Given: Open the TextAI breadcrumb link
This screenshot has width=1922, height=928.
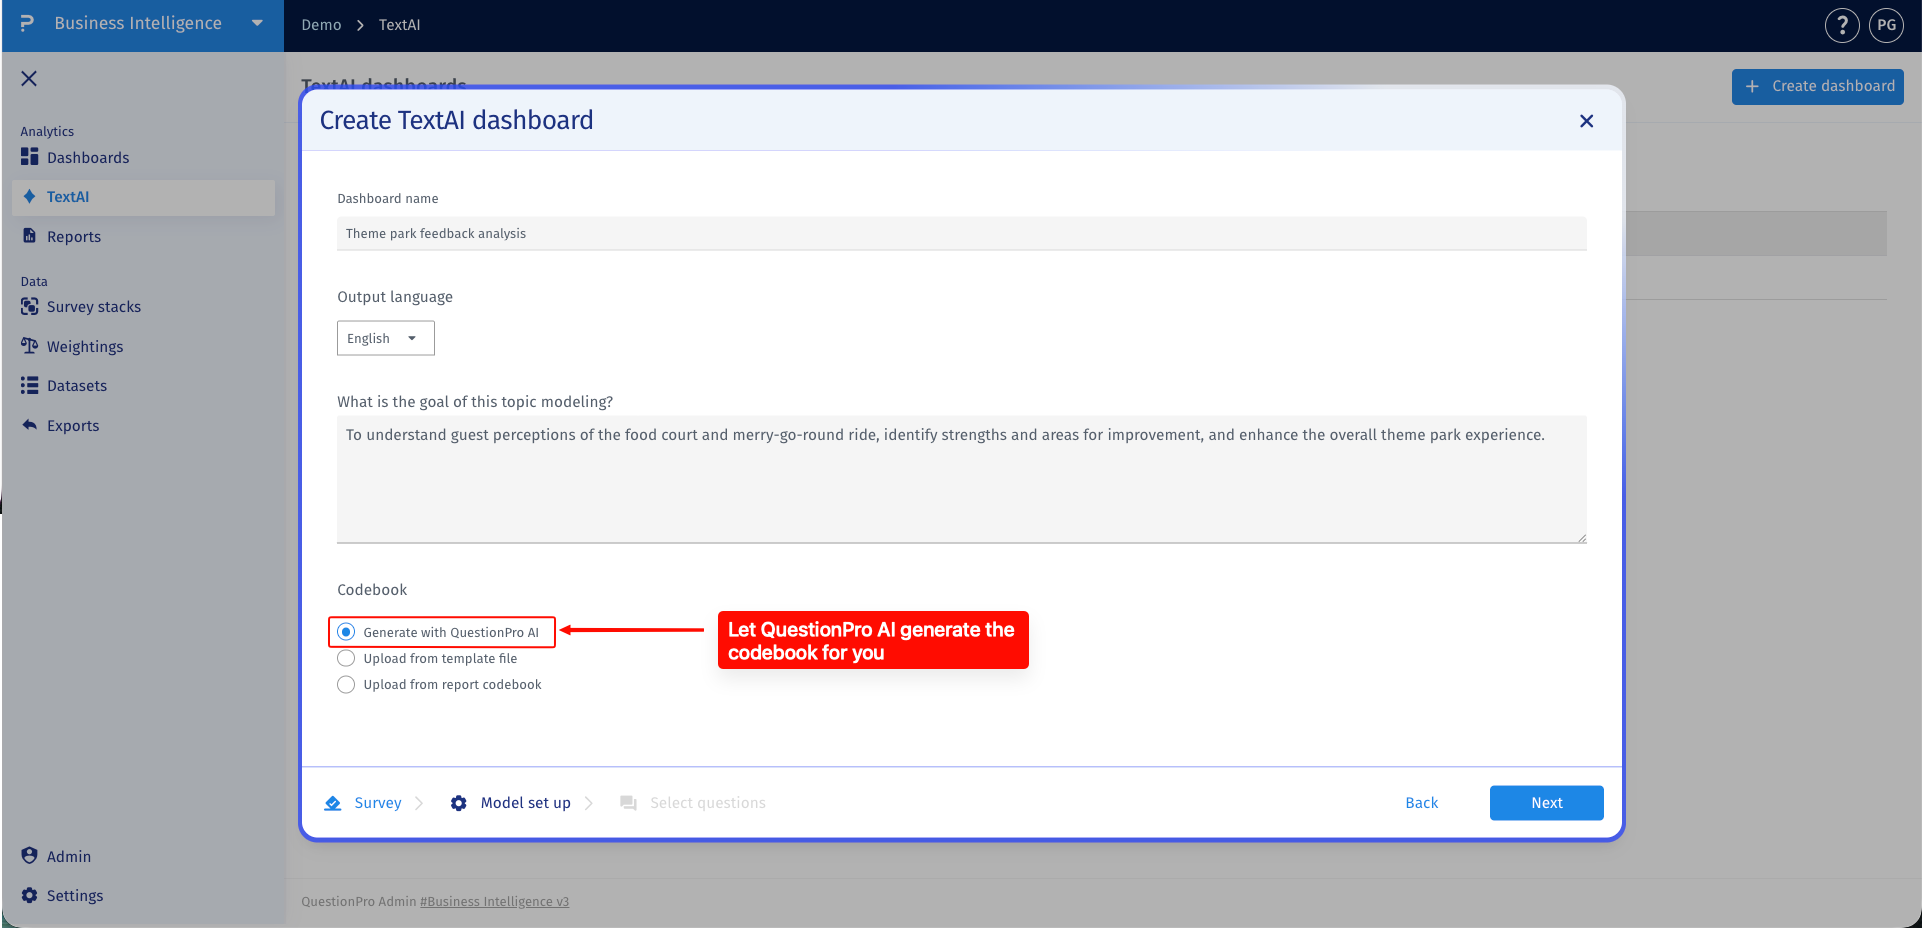Looking at the screenshot, I should pyautogui.click(x=399, y=25).
